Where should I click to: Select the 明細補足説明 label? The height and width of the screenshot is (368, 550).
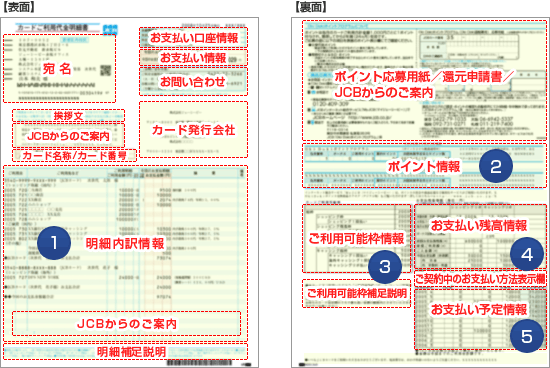(x=131, y=352)
